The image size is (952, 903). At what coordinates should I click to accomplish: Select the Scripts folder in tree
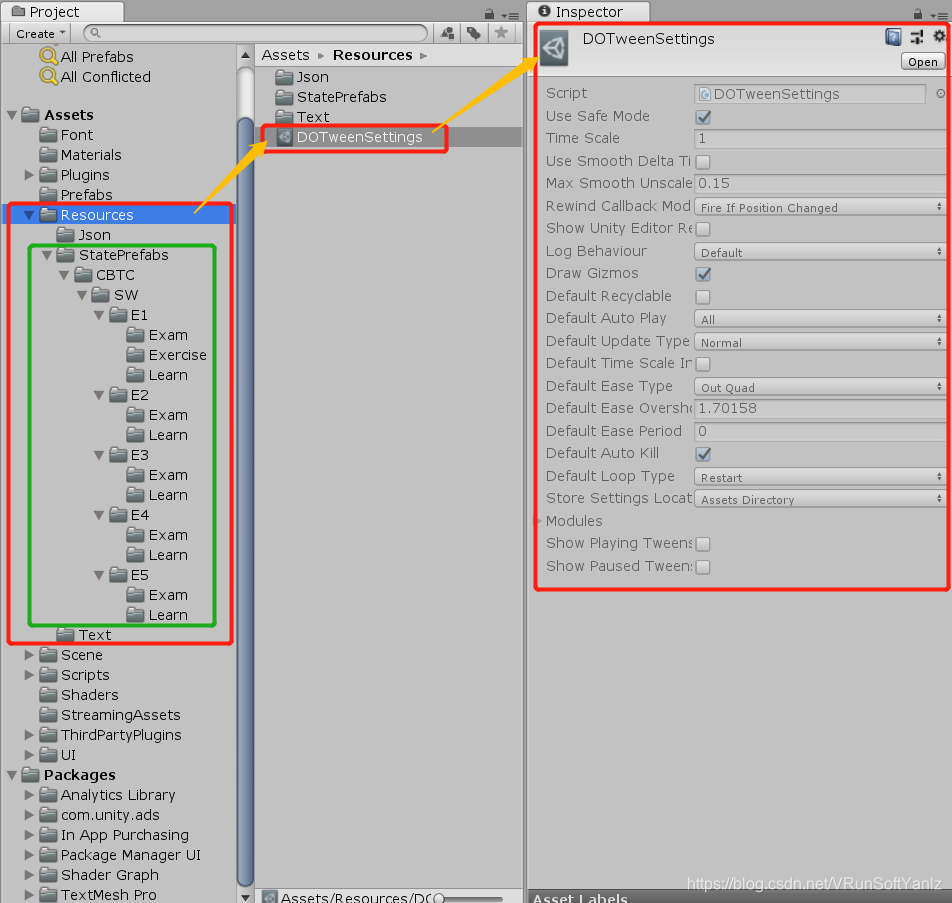(x=85, y=675)
